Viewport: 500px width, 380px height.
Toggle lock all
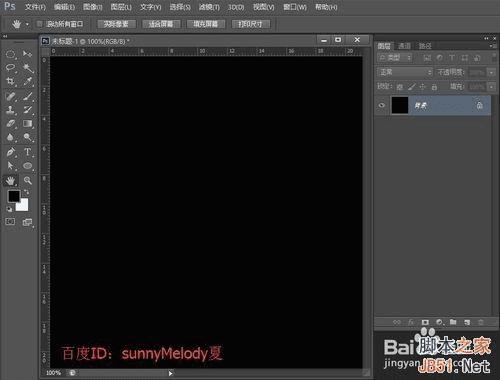(x=434, y=87)
